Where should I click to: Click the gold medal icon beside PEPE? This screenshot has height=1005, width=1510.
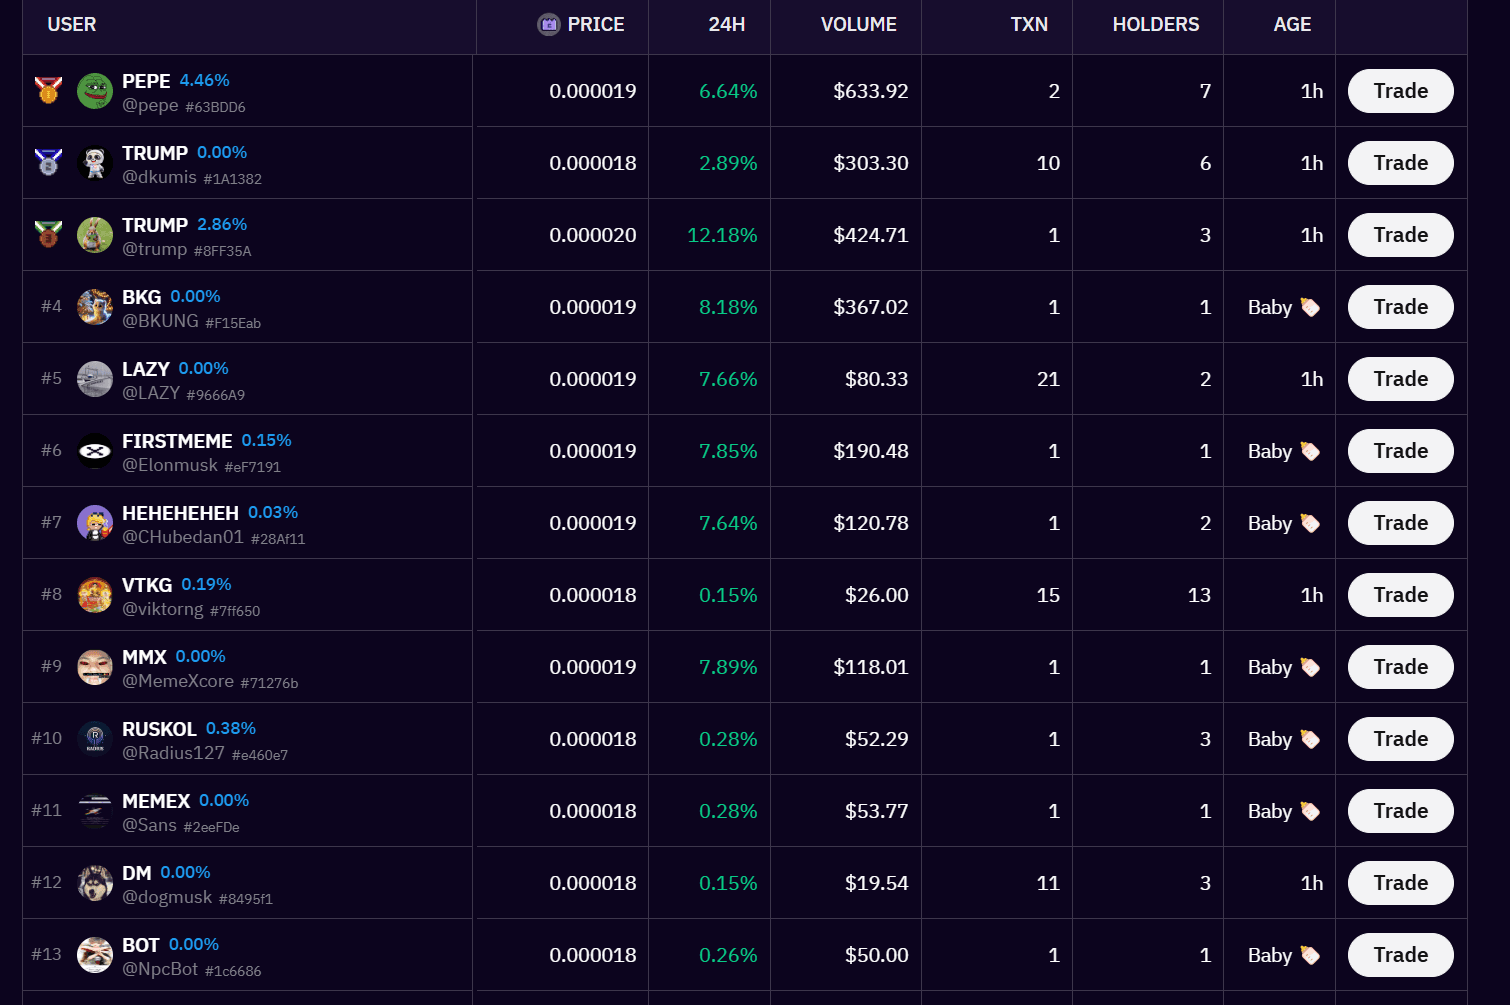click(48, 90)
